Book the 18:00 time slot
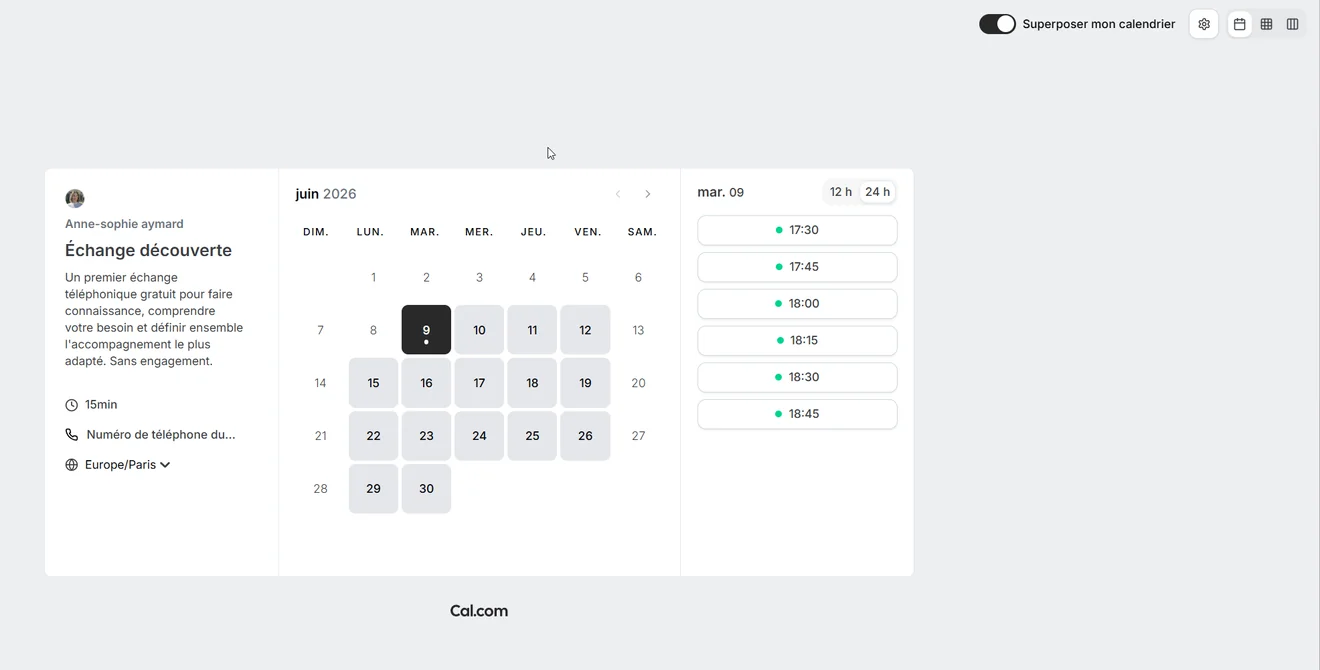The width and height of the screenshot is (1320, 670). (x=797, y=304)
